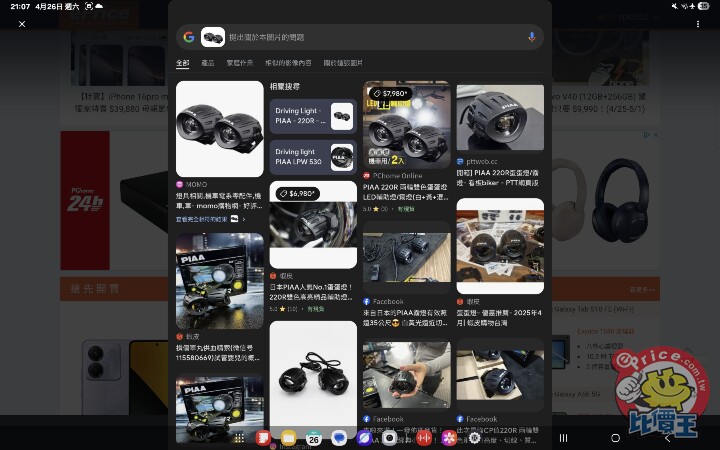Open the PChome 24h red banner behind overlay
Image resolution: width=720 pixels, height=450 pixels.
[85, 200]
